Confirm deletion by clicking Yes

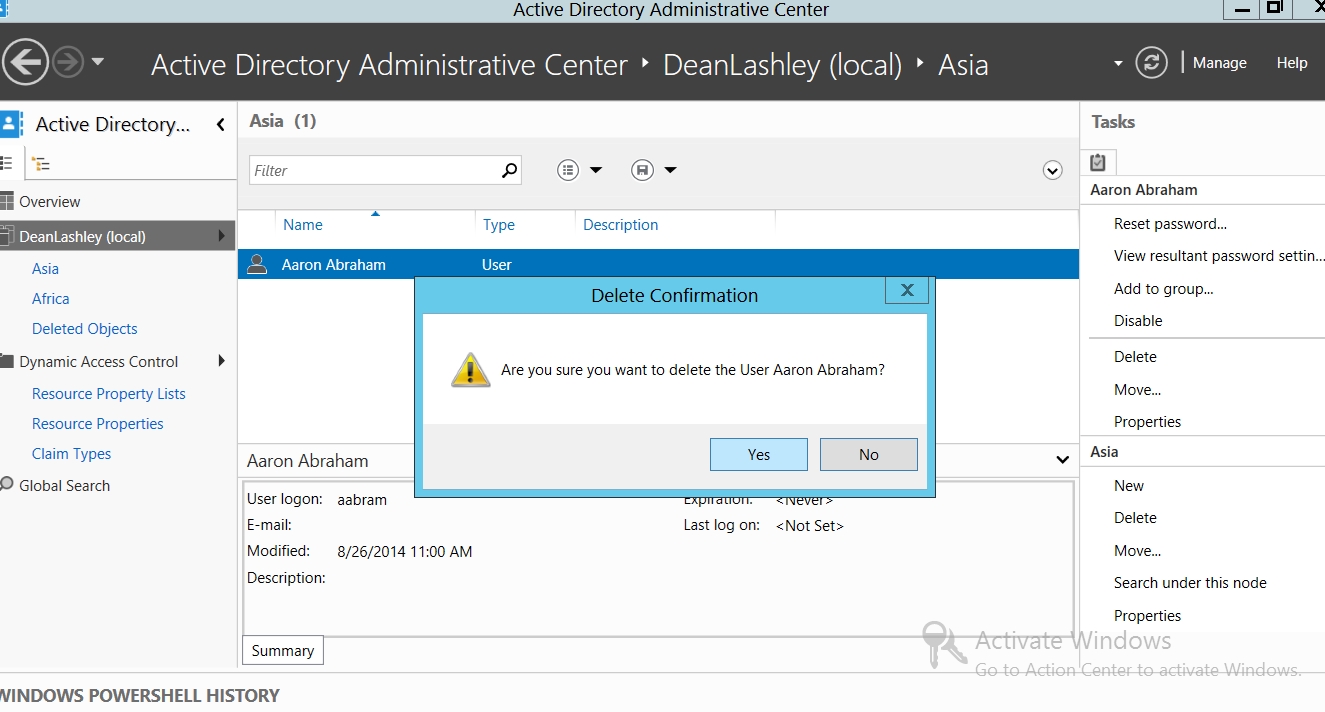758,454
